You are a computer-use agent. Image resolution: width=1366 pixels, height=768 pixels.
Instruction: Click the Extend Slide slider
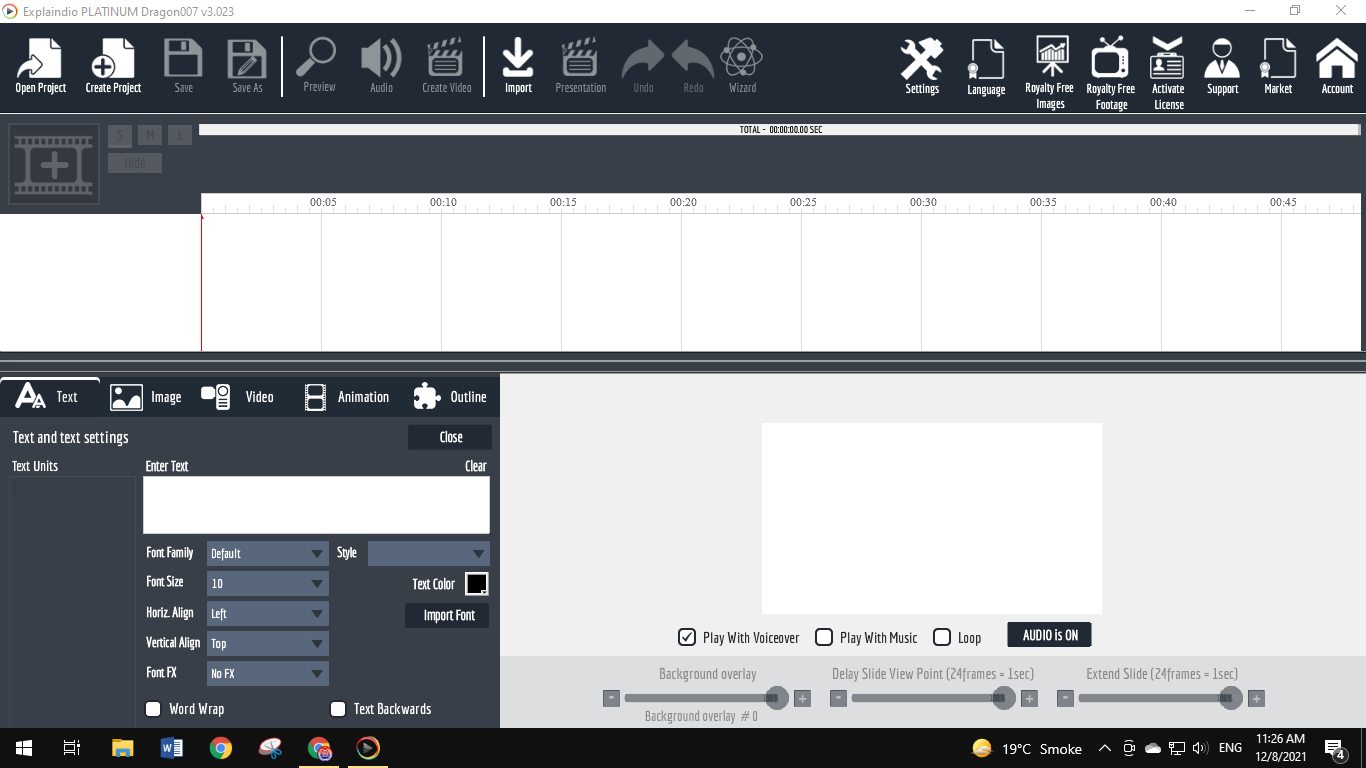tap(1160, 698)
